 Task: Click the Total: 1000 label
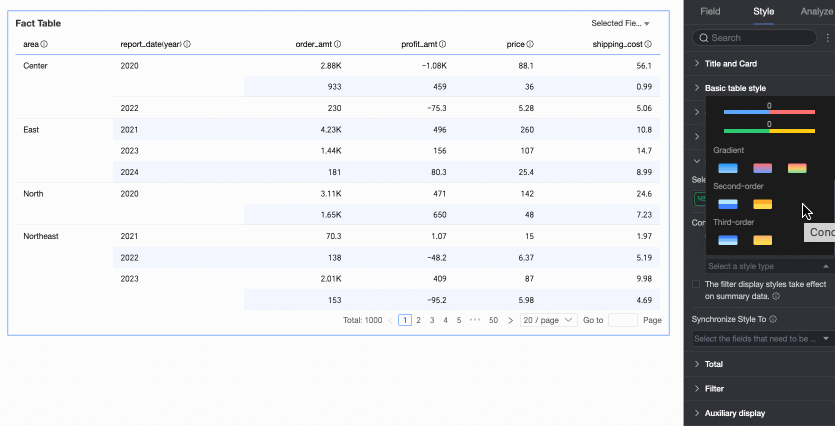click(363, 321)
